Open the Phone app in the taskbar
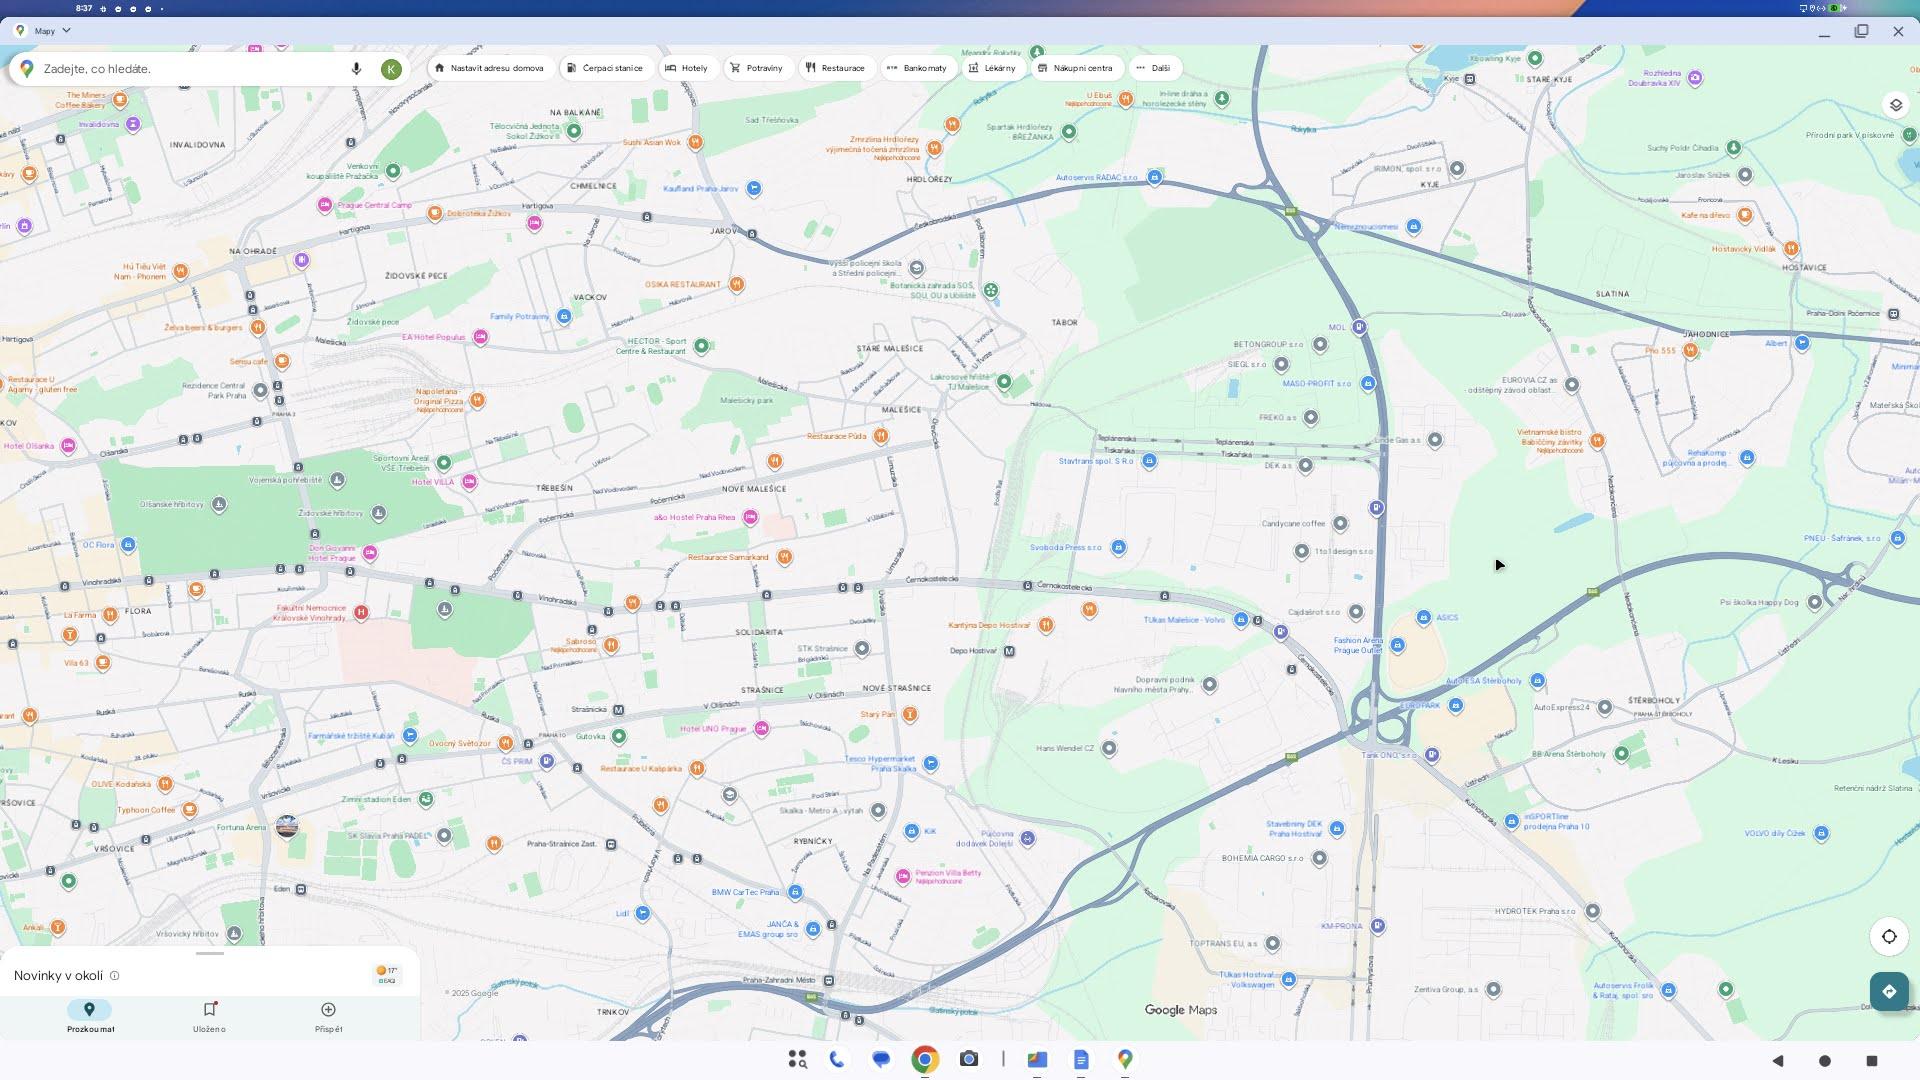Viewport: 1920px width, 1080px height. [837, 1059]
